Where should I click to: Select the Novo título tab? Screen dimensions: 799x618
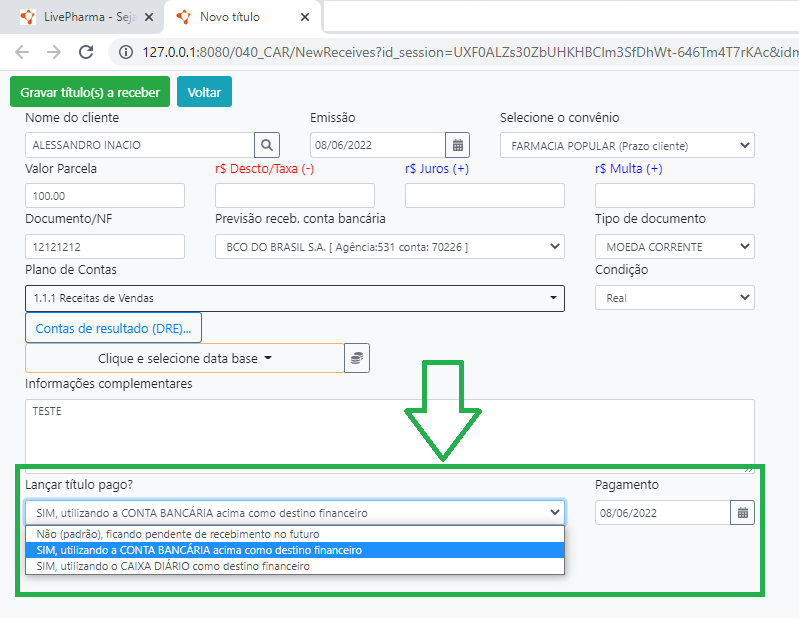[235, 18]
